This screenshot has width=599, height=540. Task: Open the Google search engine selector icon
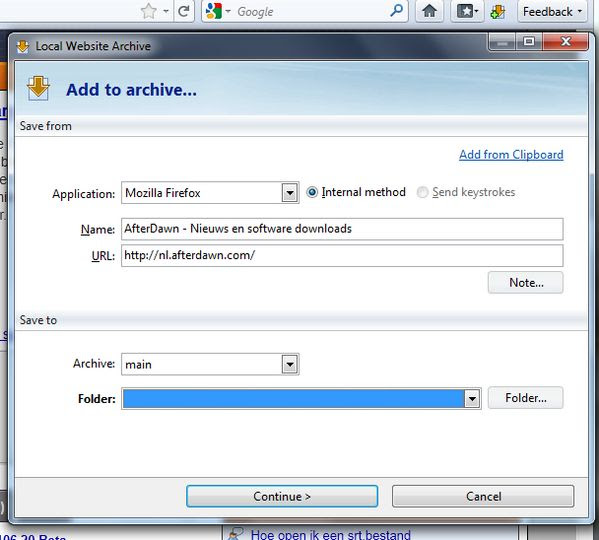213,11
